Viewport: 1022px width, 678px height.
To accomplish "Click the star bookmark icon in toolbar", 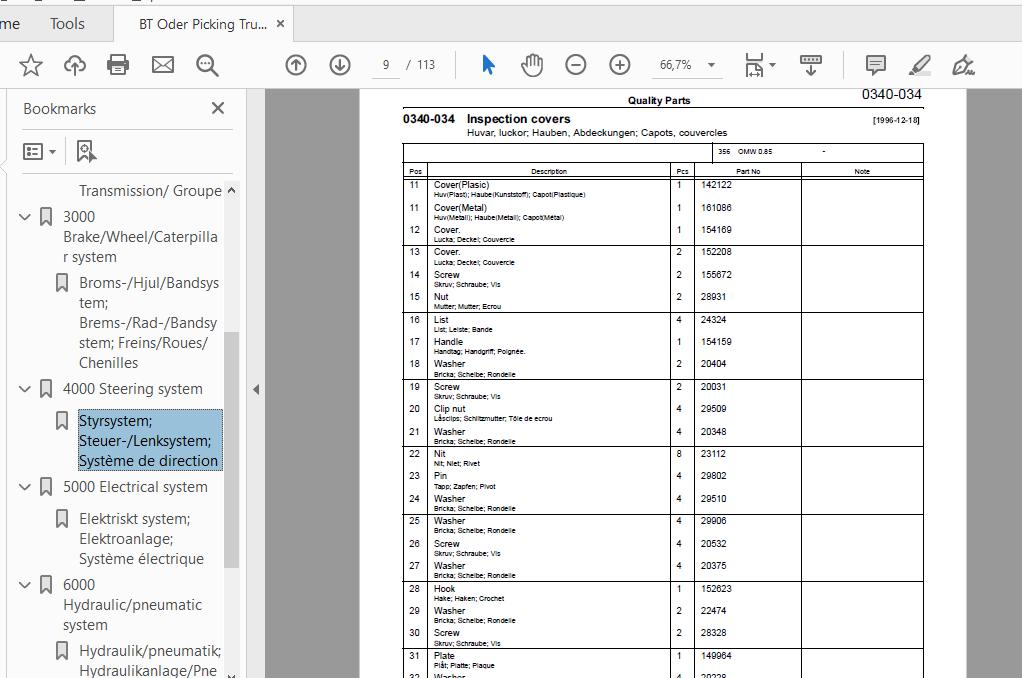I will point(31,65).
